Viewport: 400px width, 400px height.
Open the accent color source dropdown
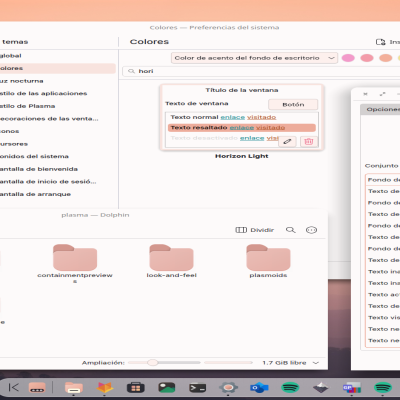(x=254, y=58)
